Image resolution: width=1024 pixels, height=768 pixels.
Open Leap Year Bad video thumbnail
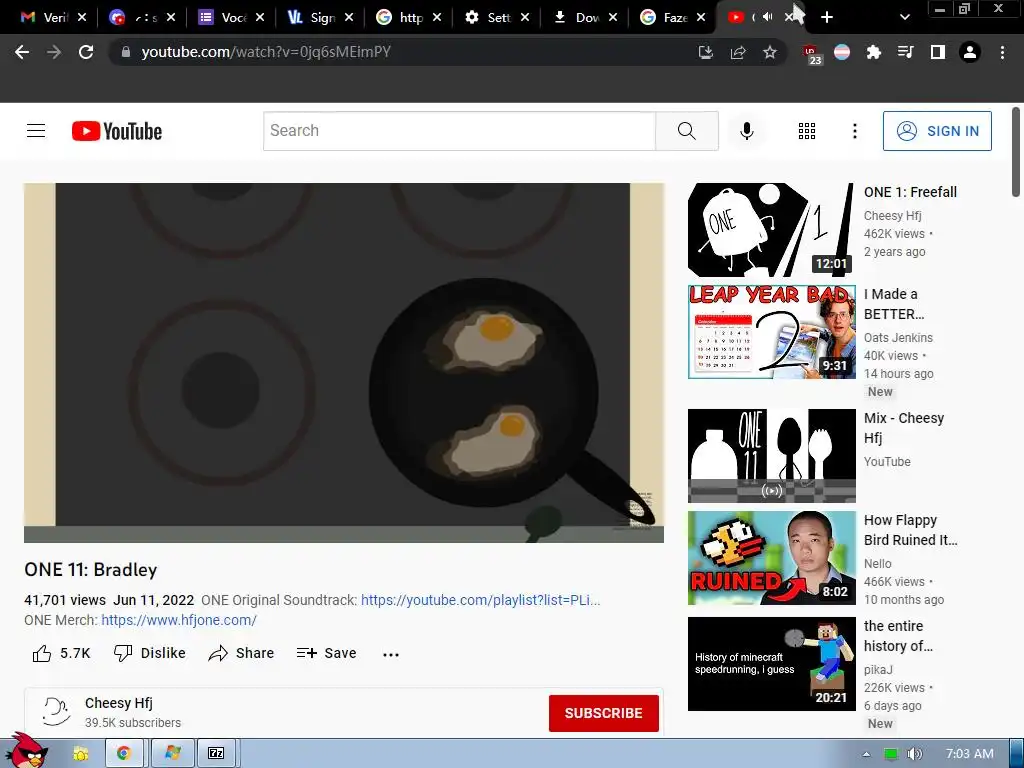(x=771, y=332)
